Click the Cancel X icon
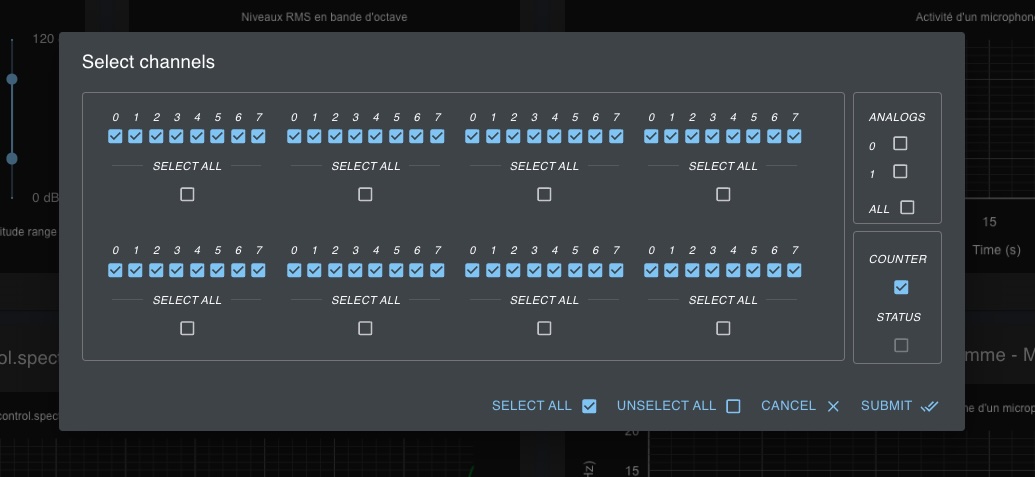Viewport: 1035px width, 477px height. 833,406
